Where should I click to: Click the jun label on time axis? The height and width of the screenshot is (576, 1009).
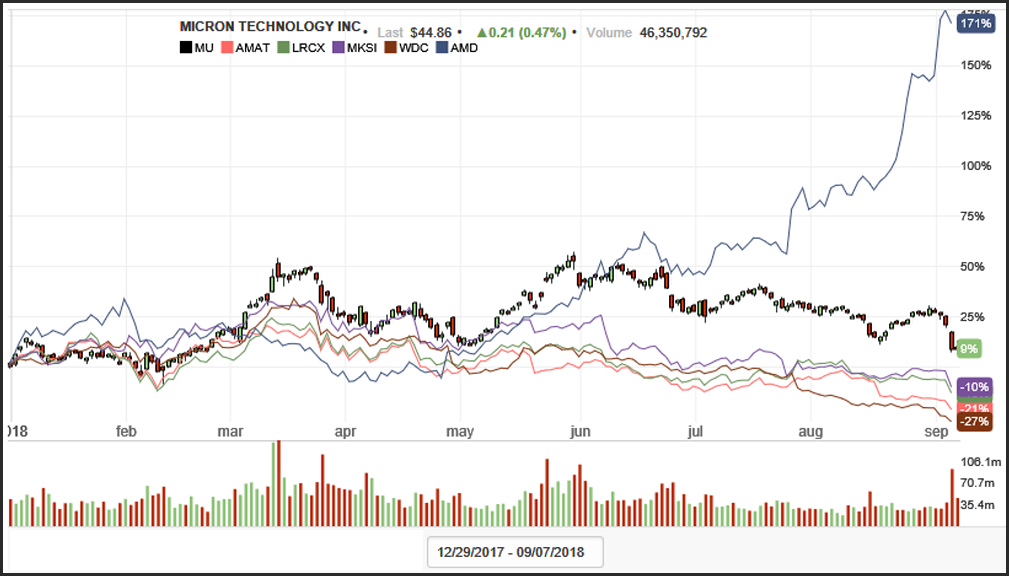point(580,432)
